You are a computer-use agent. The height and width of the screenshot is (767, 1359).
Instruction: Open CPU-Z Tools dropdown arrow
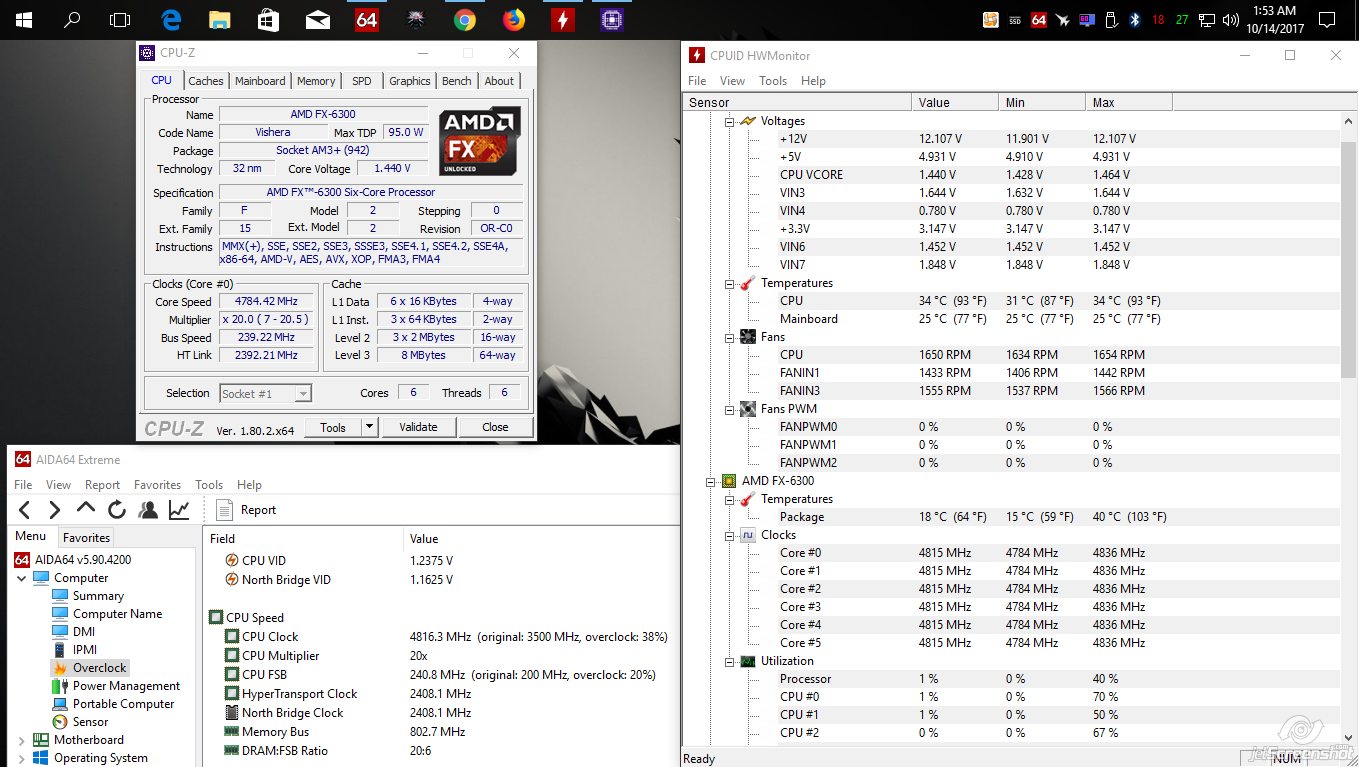tap(369, 427)
